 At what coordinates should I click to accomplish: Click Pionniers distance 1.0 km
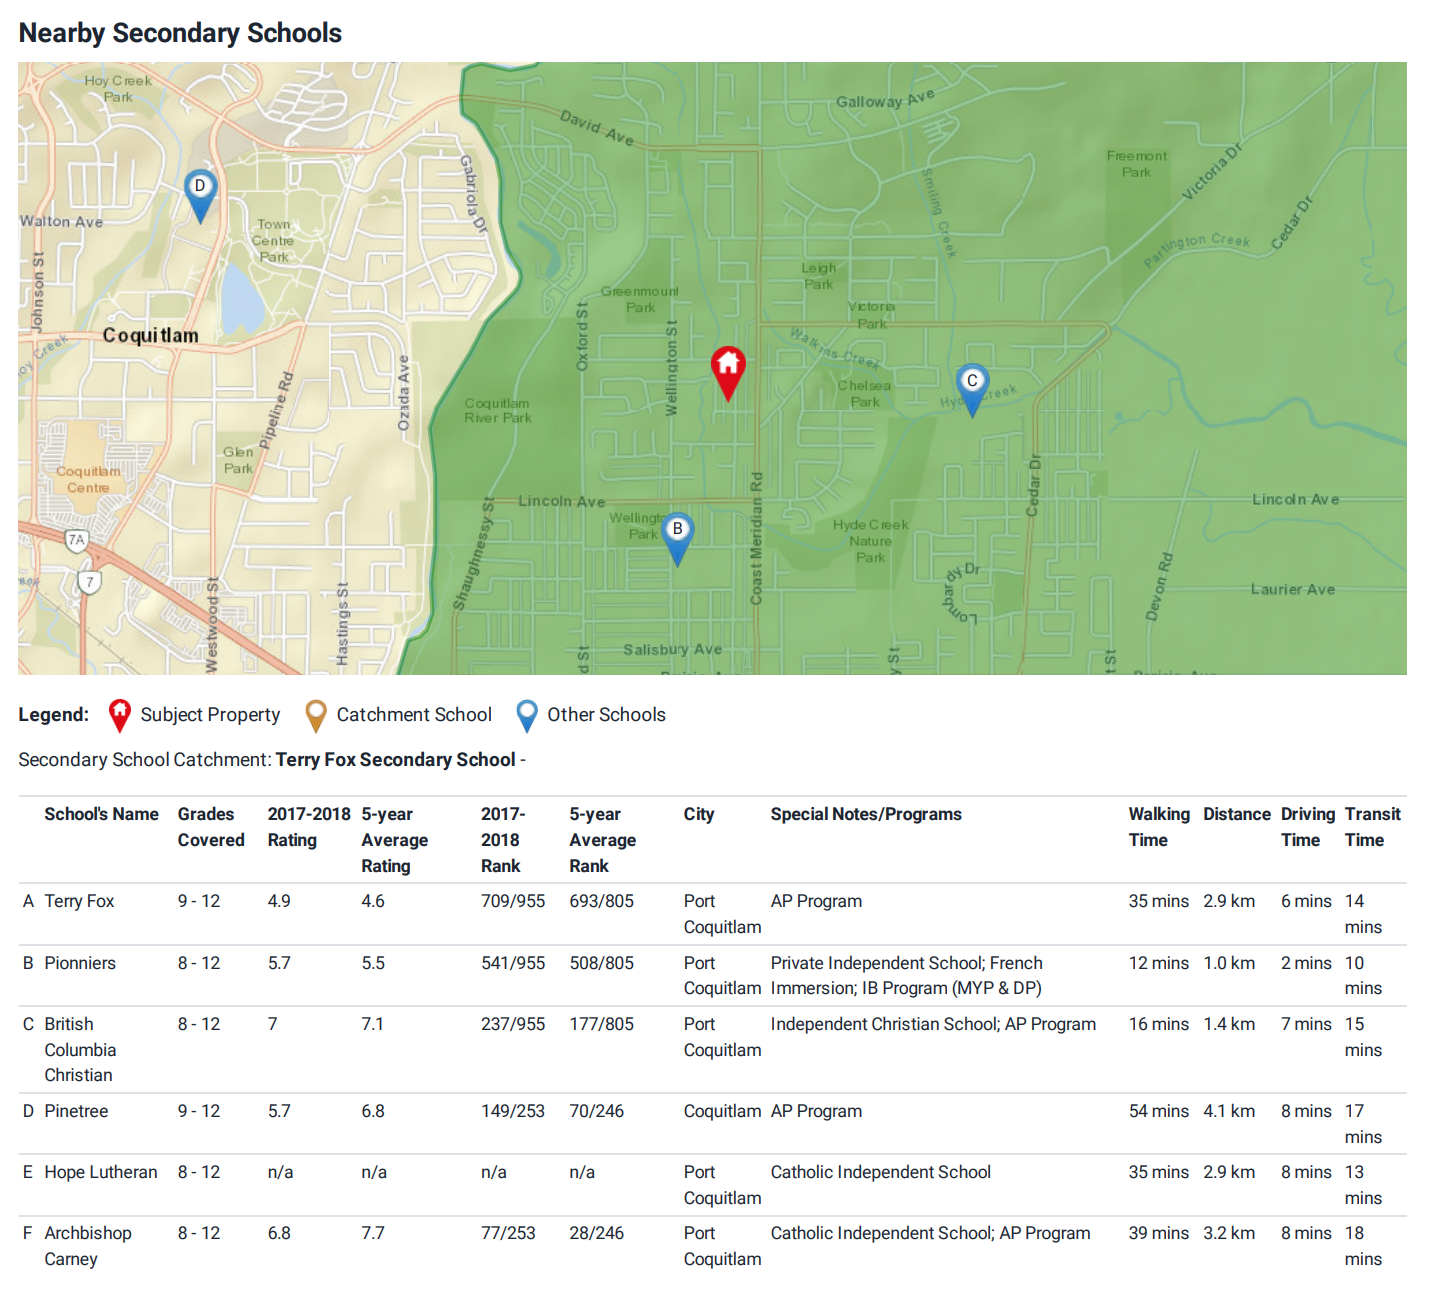point(1229,963)
